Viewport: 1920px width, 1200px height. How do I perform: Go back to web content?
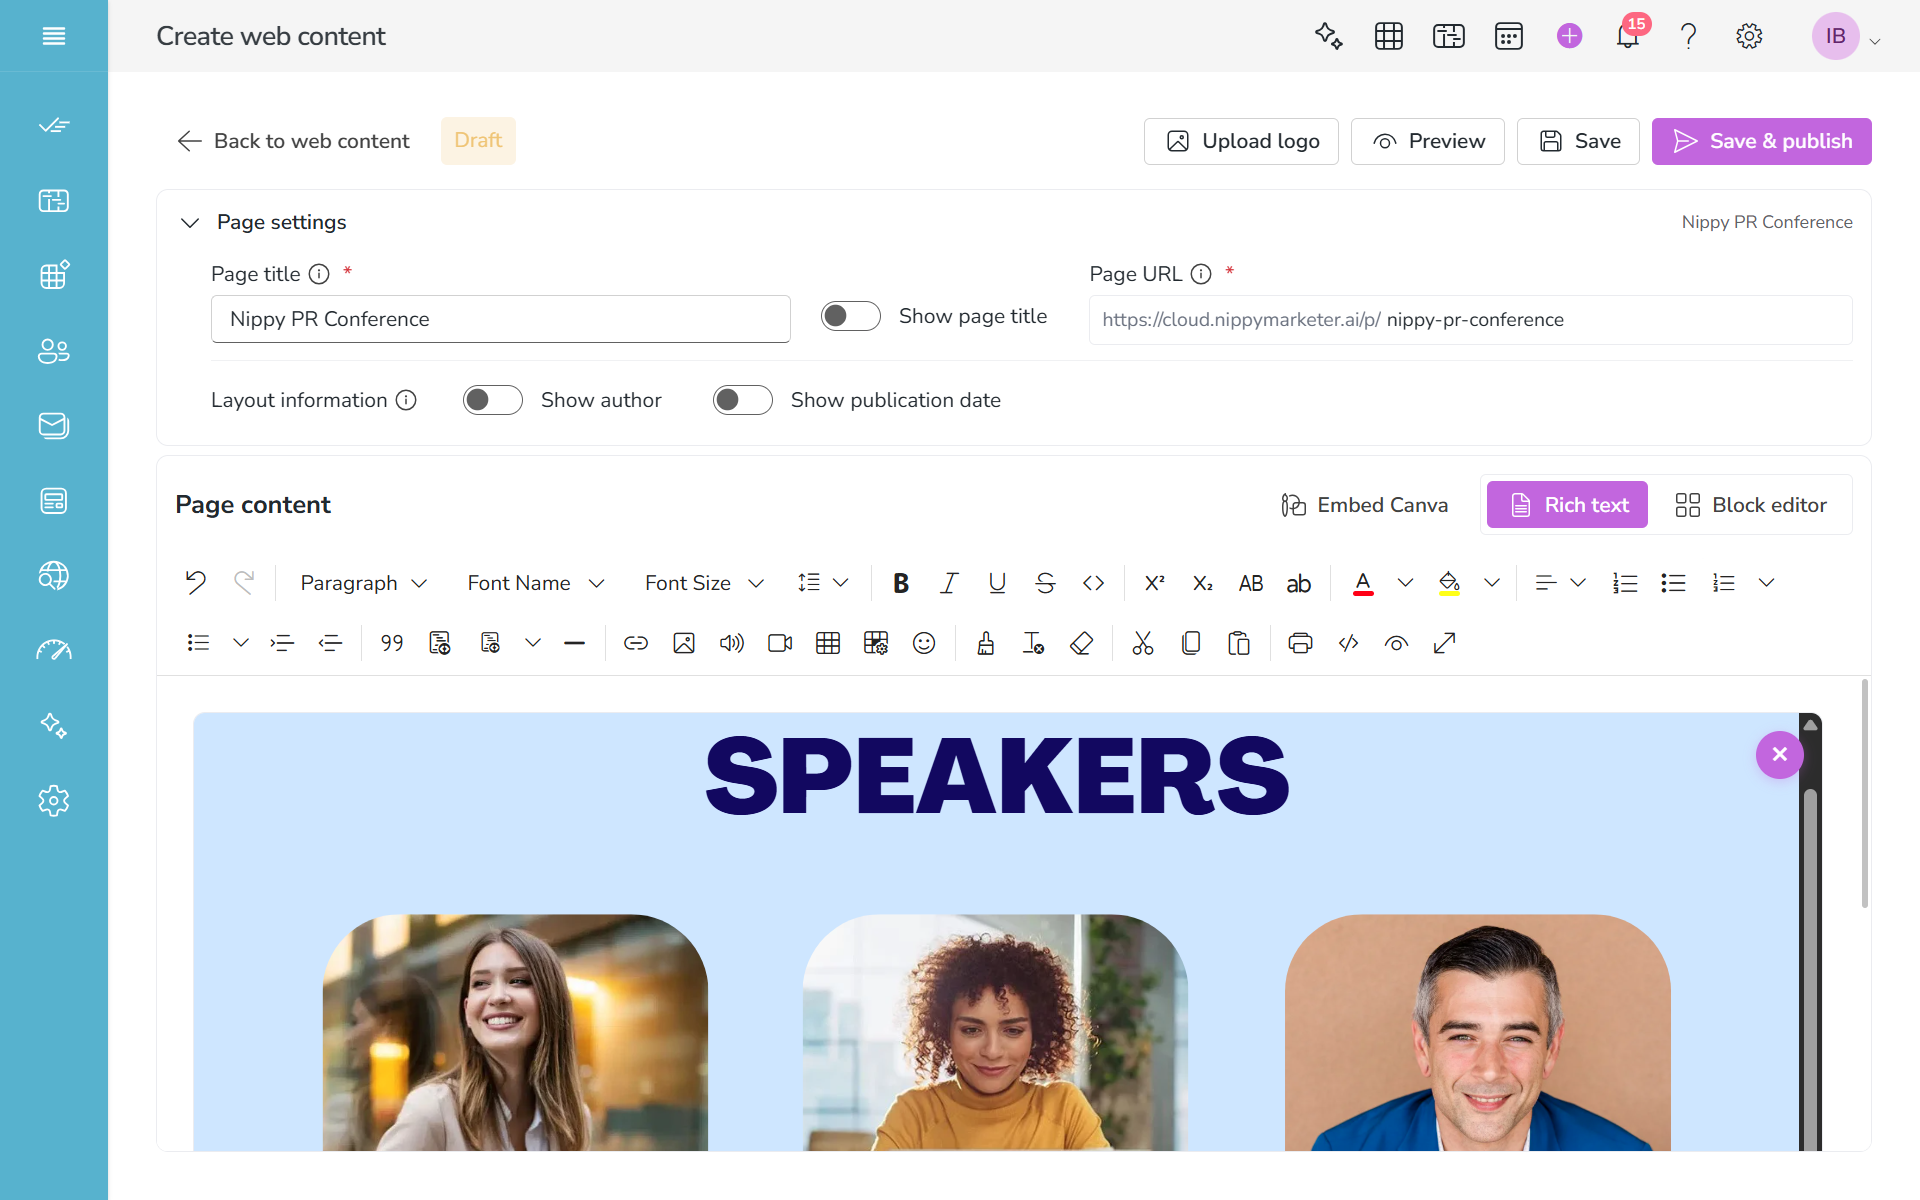click(294, 141)
